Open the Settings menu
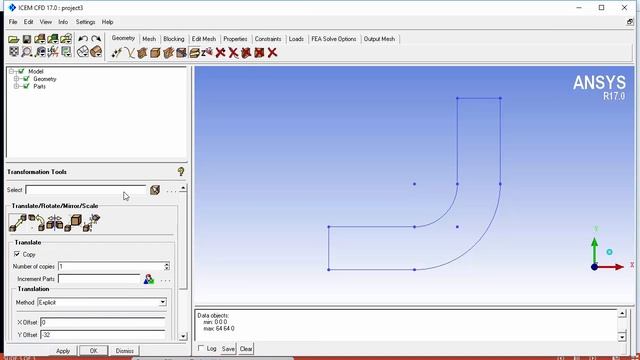The height and width of the screenshot is (360, 640). [85, 22]
